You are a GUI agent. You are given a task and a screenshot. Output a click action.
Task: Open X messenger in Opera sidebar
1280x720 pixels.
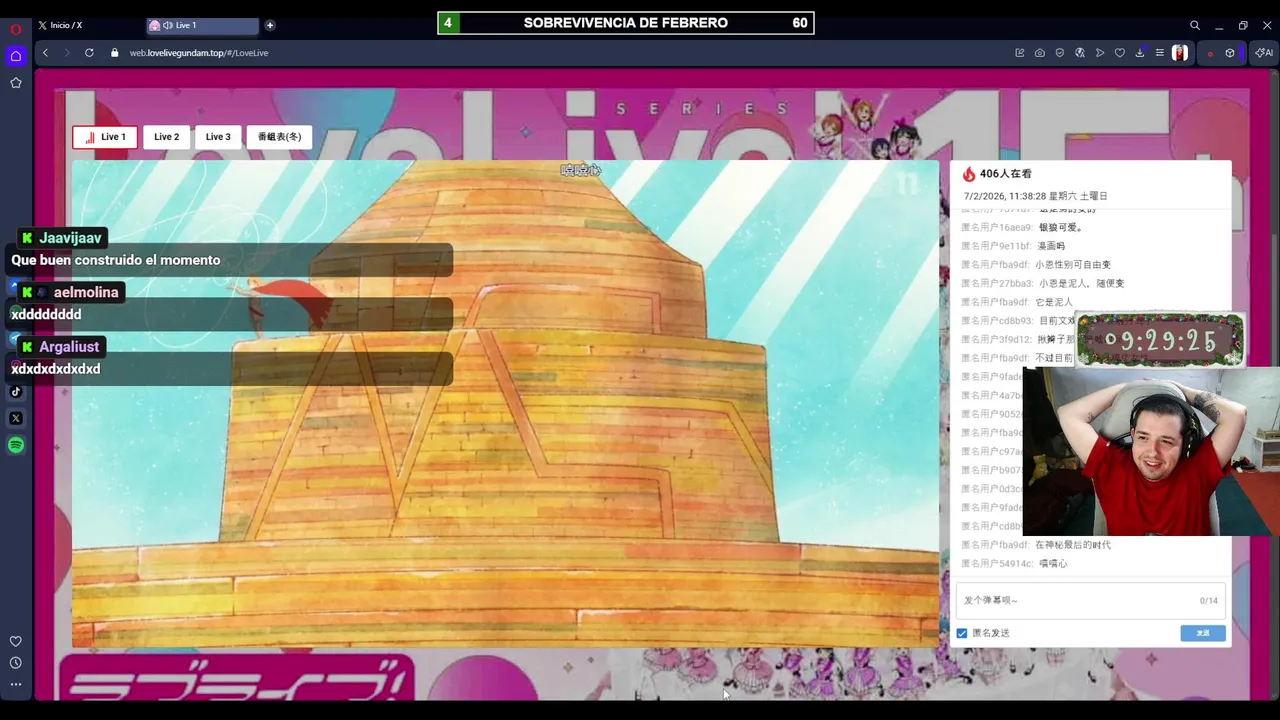click(16, 418)
